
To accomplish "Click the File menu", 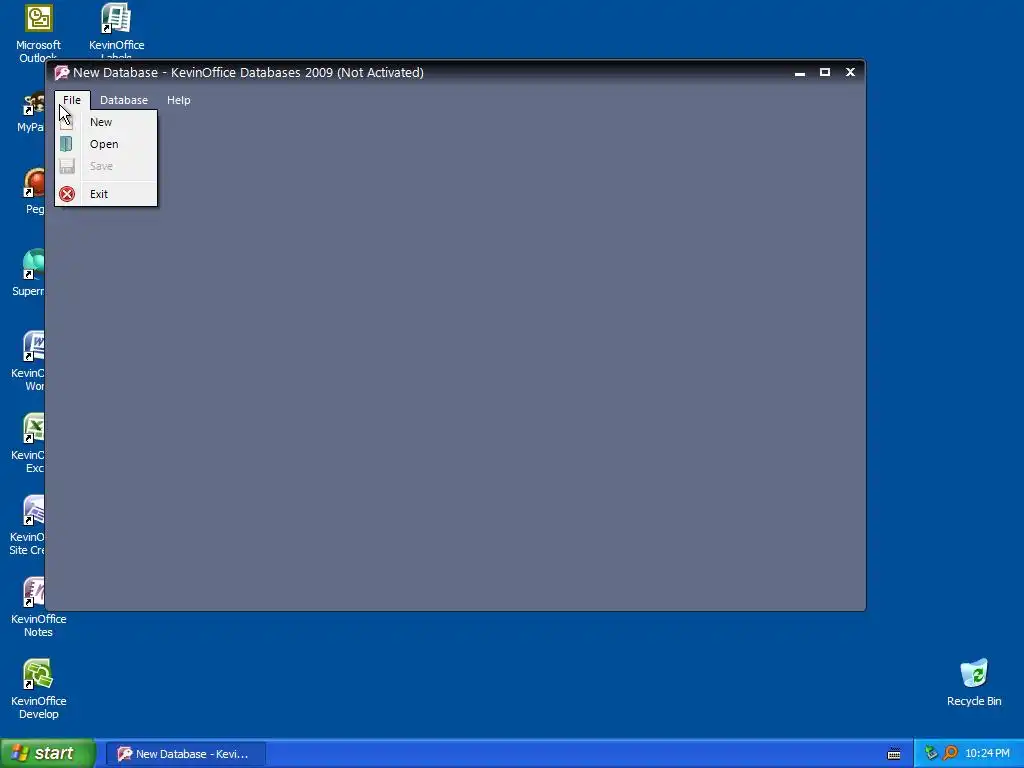I will pos(72,100).
